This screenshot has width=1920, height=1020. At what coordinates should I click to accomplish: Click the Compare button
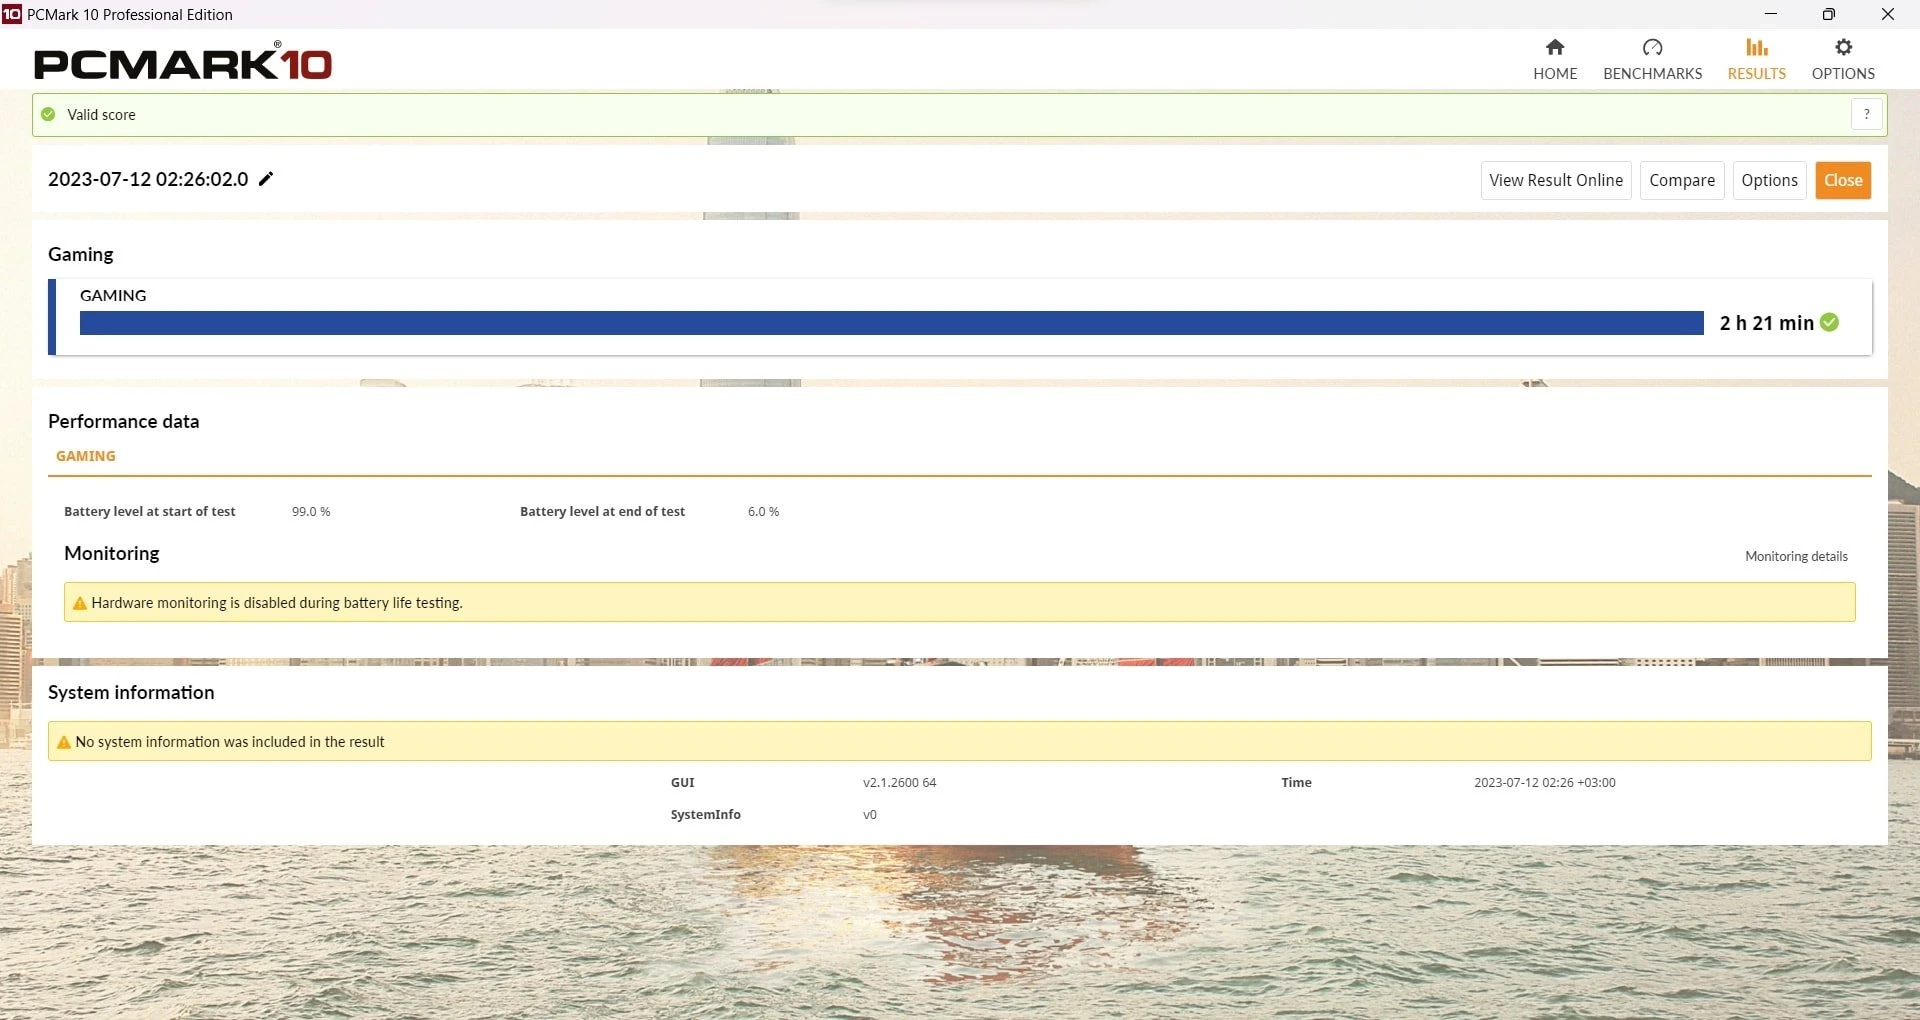[x=1682, y=180]
